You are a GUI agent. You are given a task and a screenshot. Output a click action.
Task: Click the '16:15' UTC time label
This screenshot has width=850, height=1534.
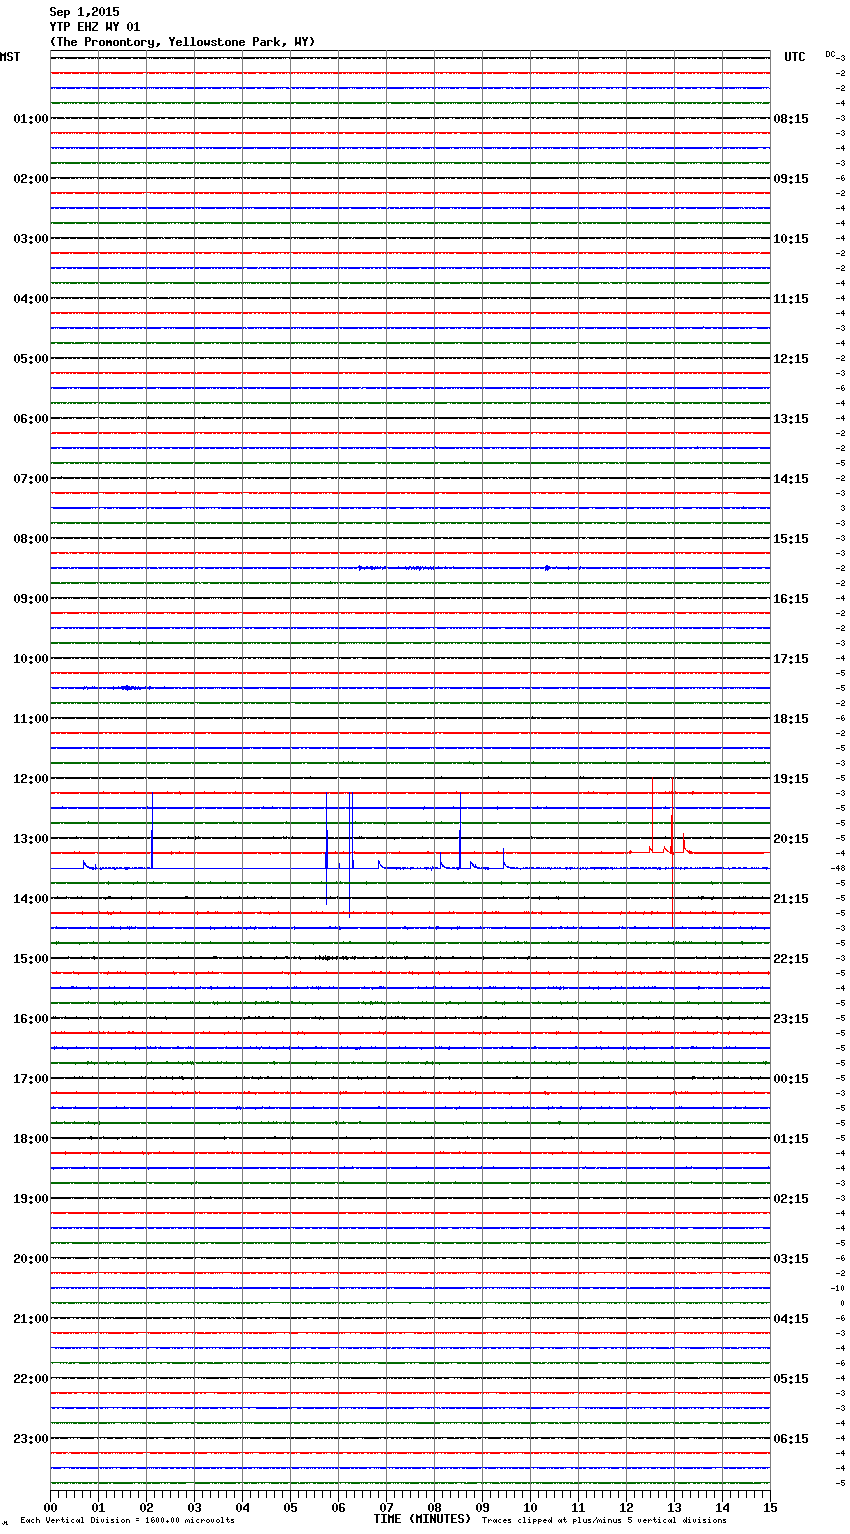click(791, 599)
